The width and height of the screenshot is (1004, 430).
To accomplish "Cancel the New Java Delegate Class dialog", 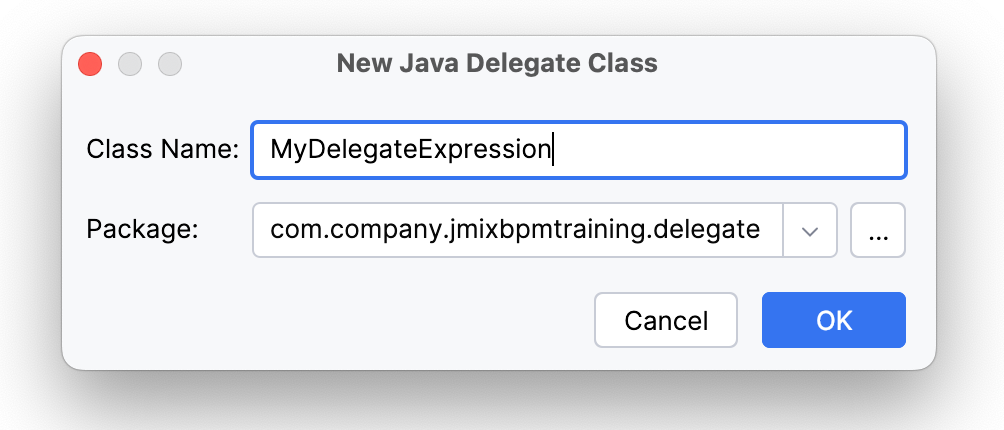I will click(666, 320).
